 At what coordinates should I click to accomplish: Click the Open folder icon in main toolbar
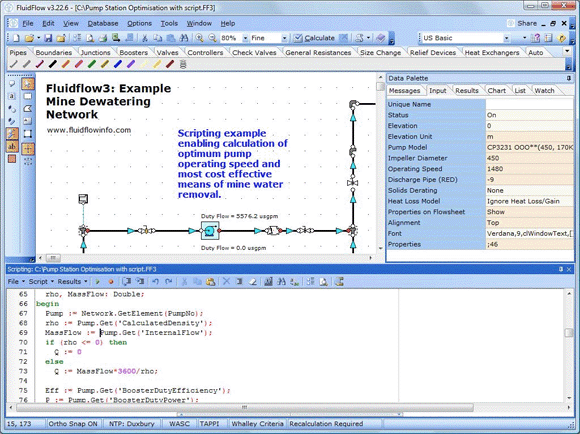[29, 38]
